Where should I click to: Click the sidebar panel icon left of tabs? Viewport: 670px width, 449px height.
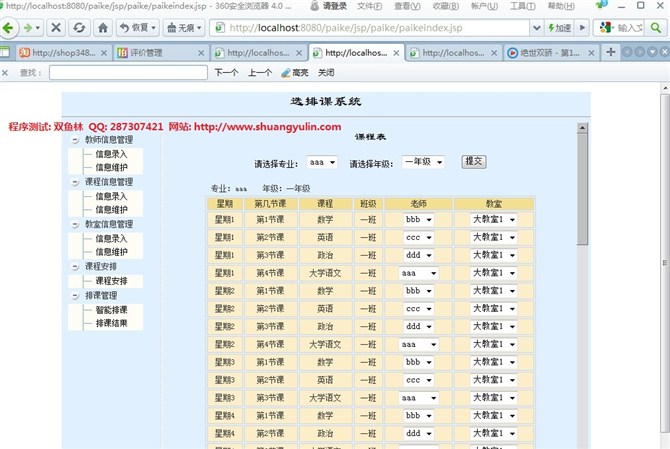point(5,52)
